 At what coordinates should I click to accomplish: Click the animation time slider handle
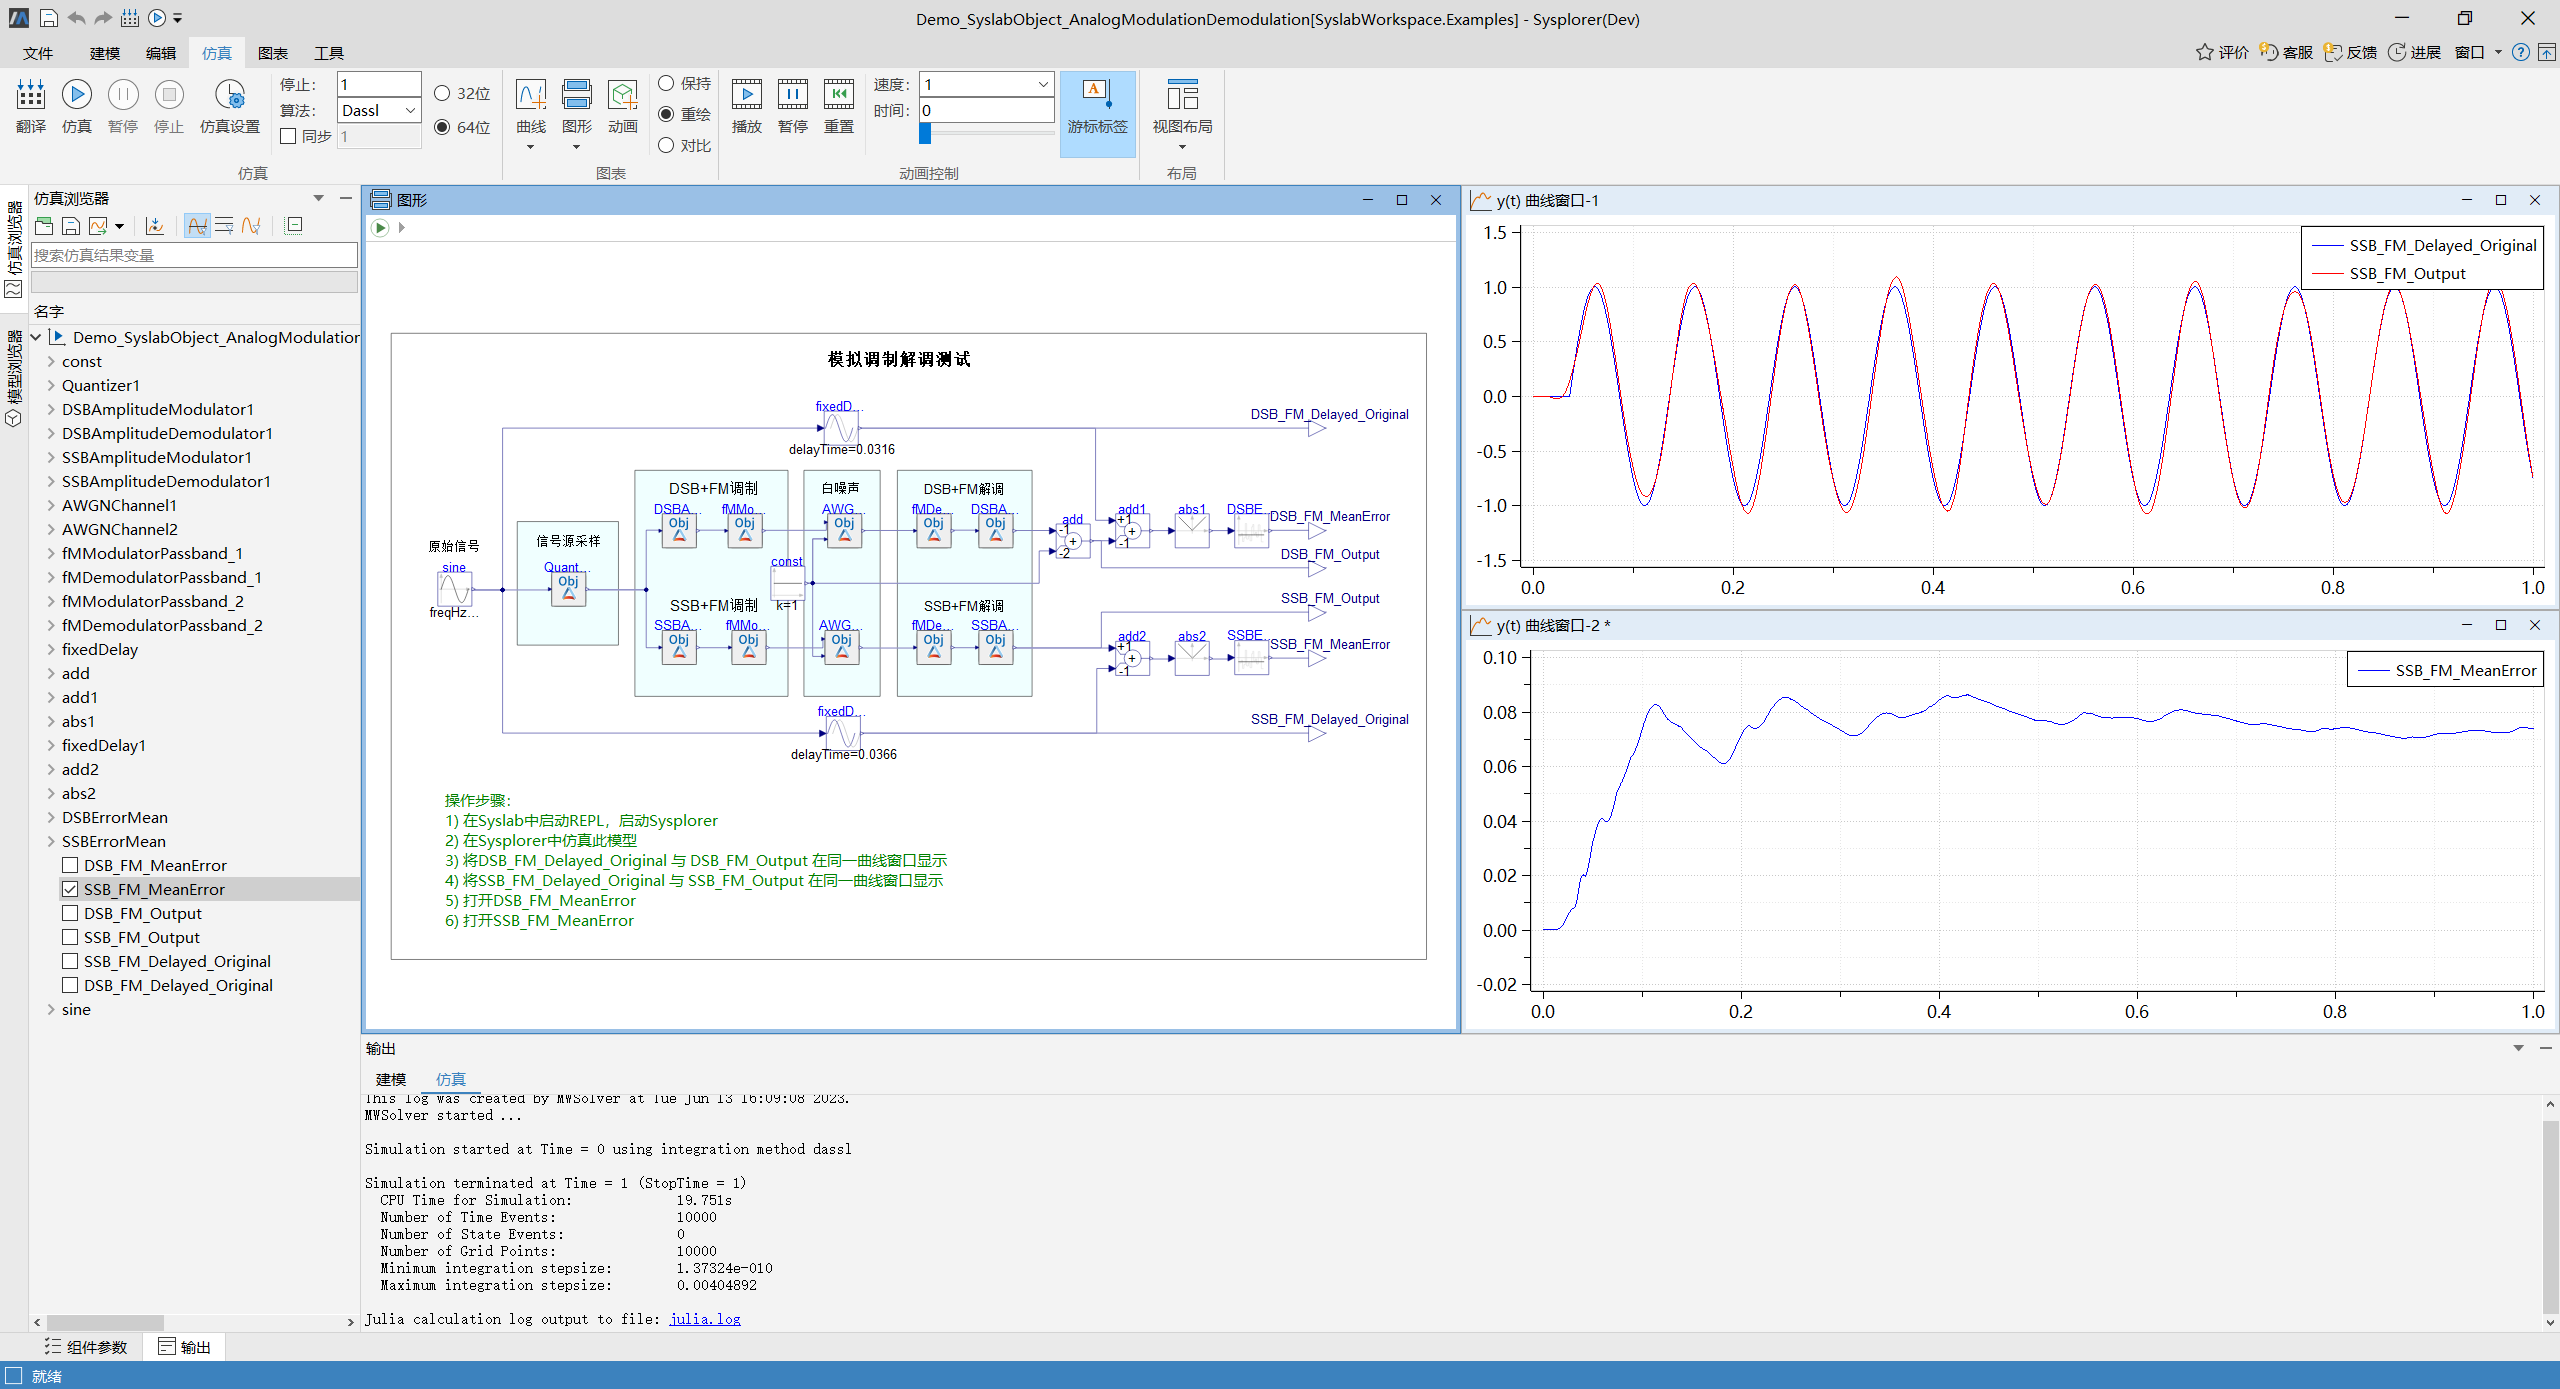pos(925,133)
